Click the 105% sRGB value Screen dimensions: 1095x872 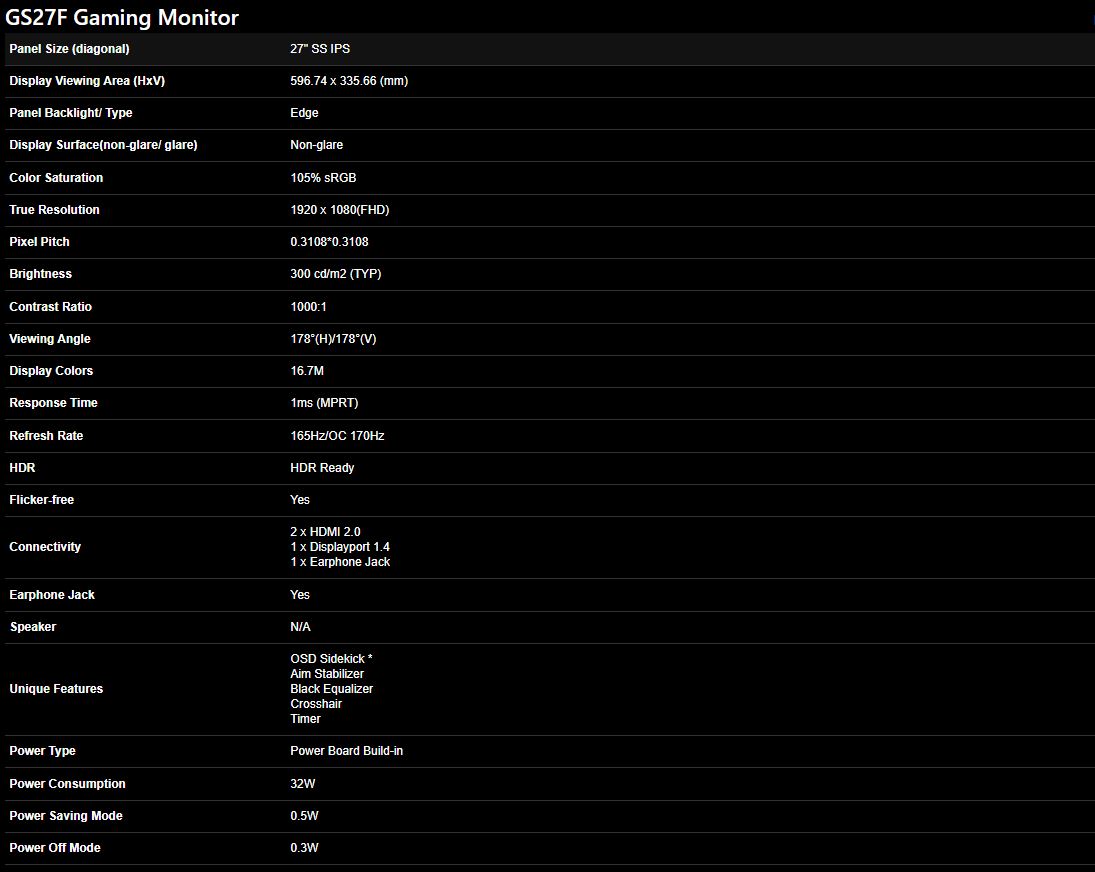(323, 178)
